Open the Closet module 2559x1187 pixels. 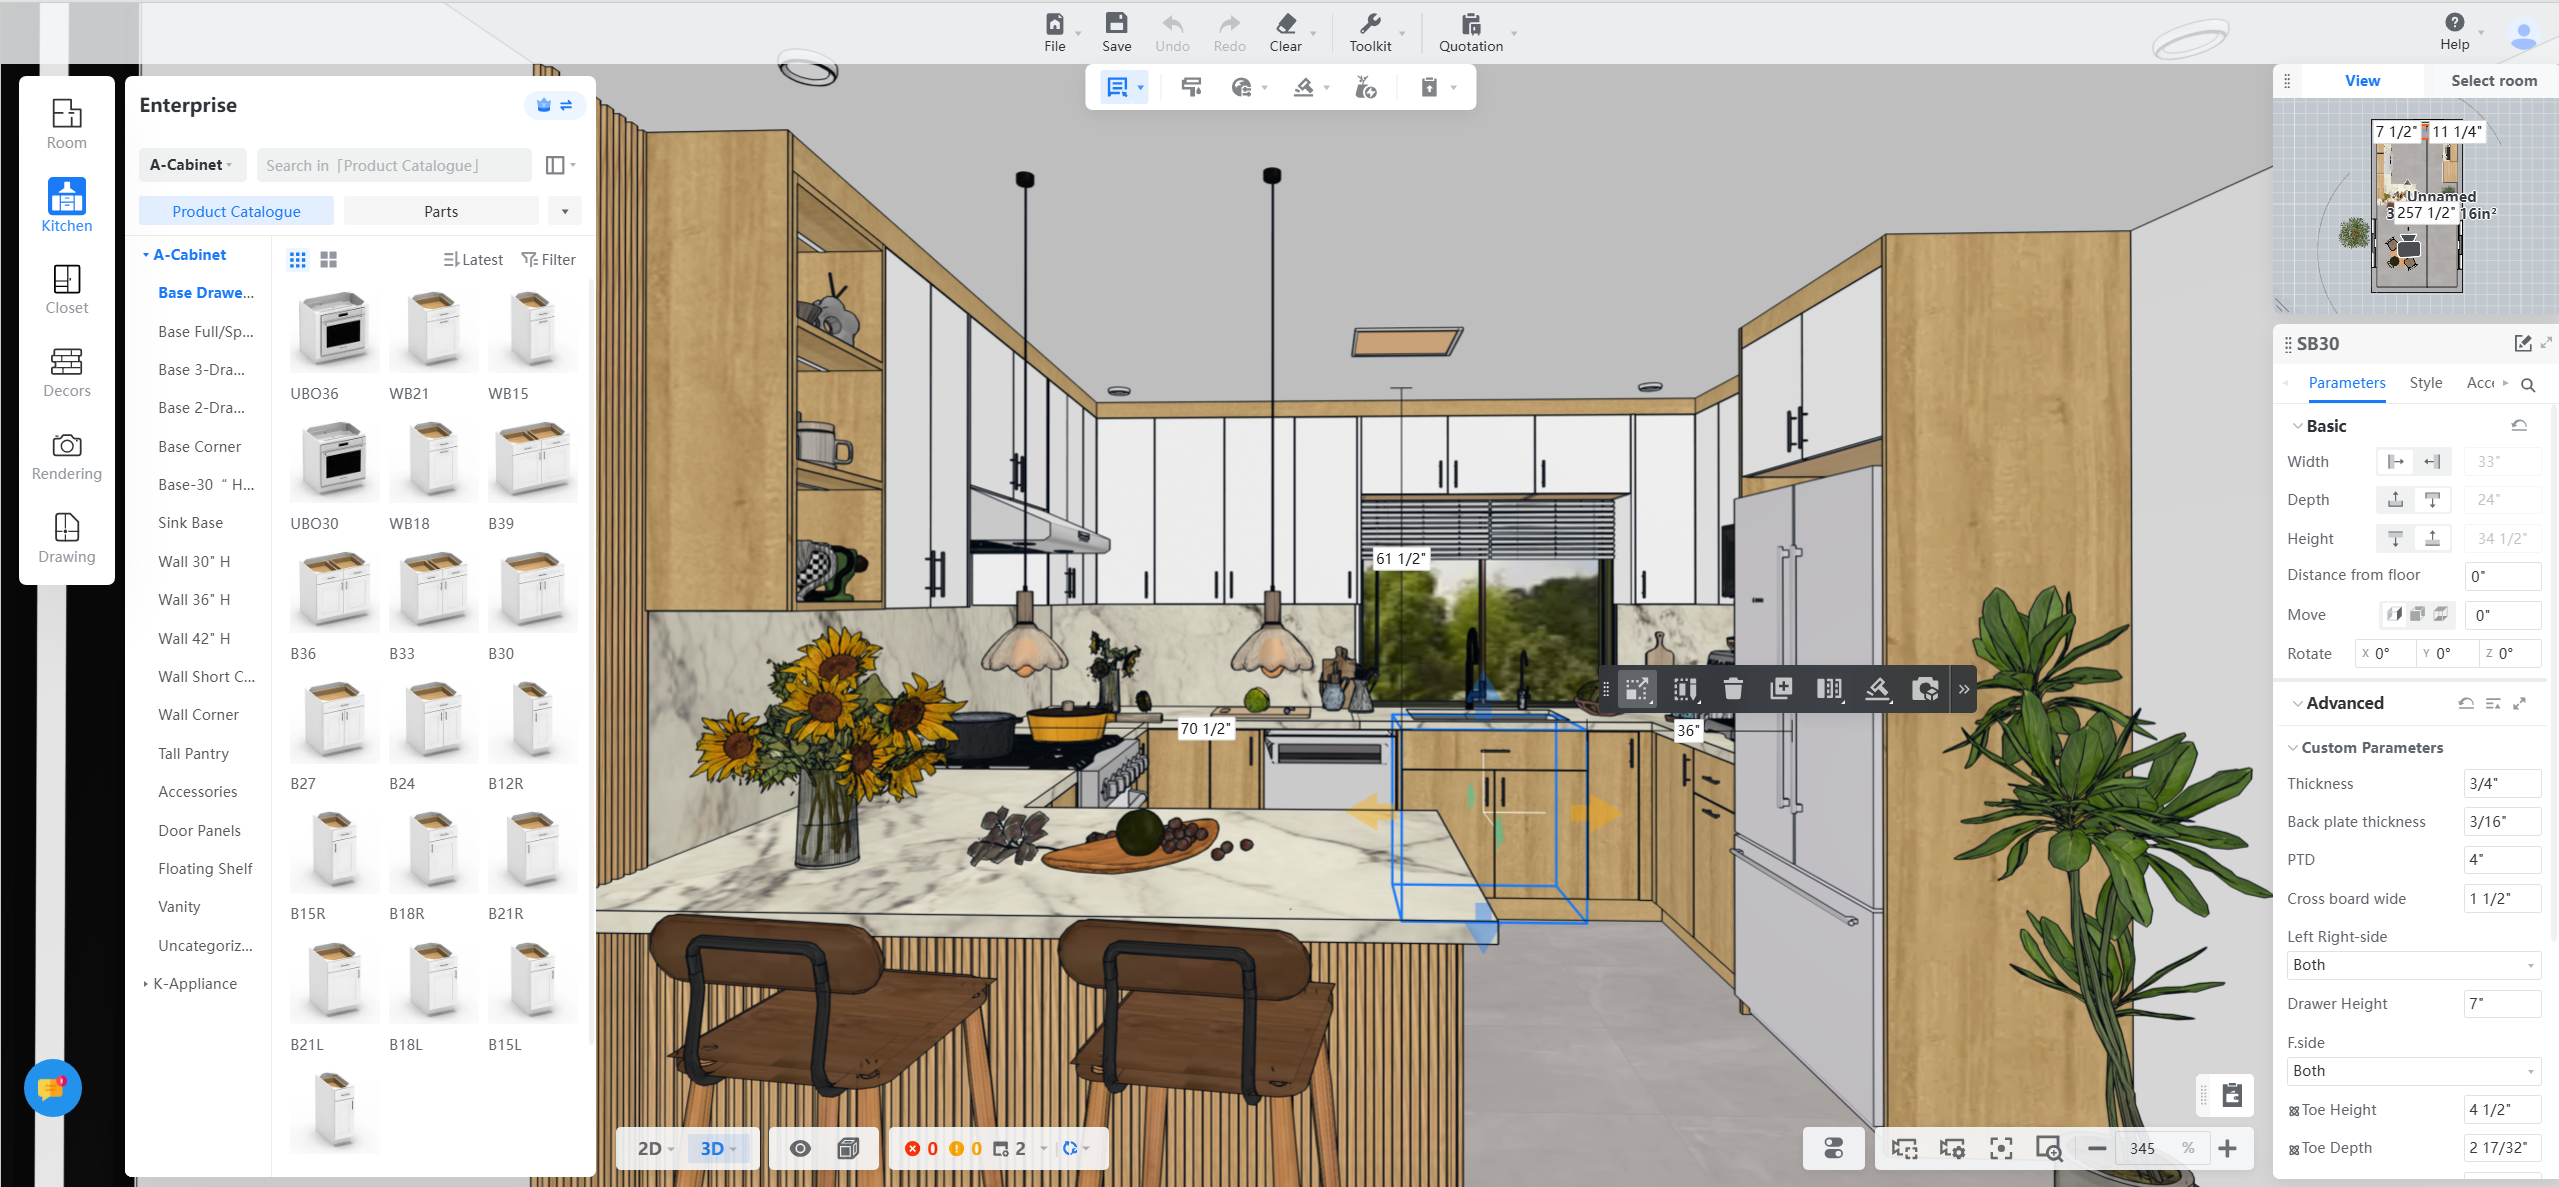(x=66, y=289)
